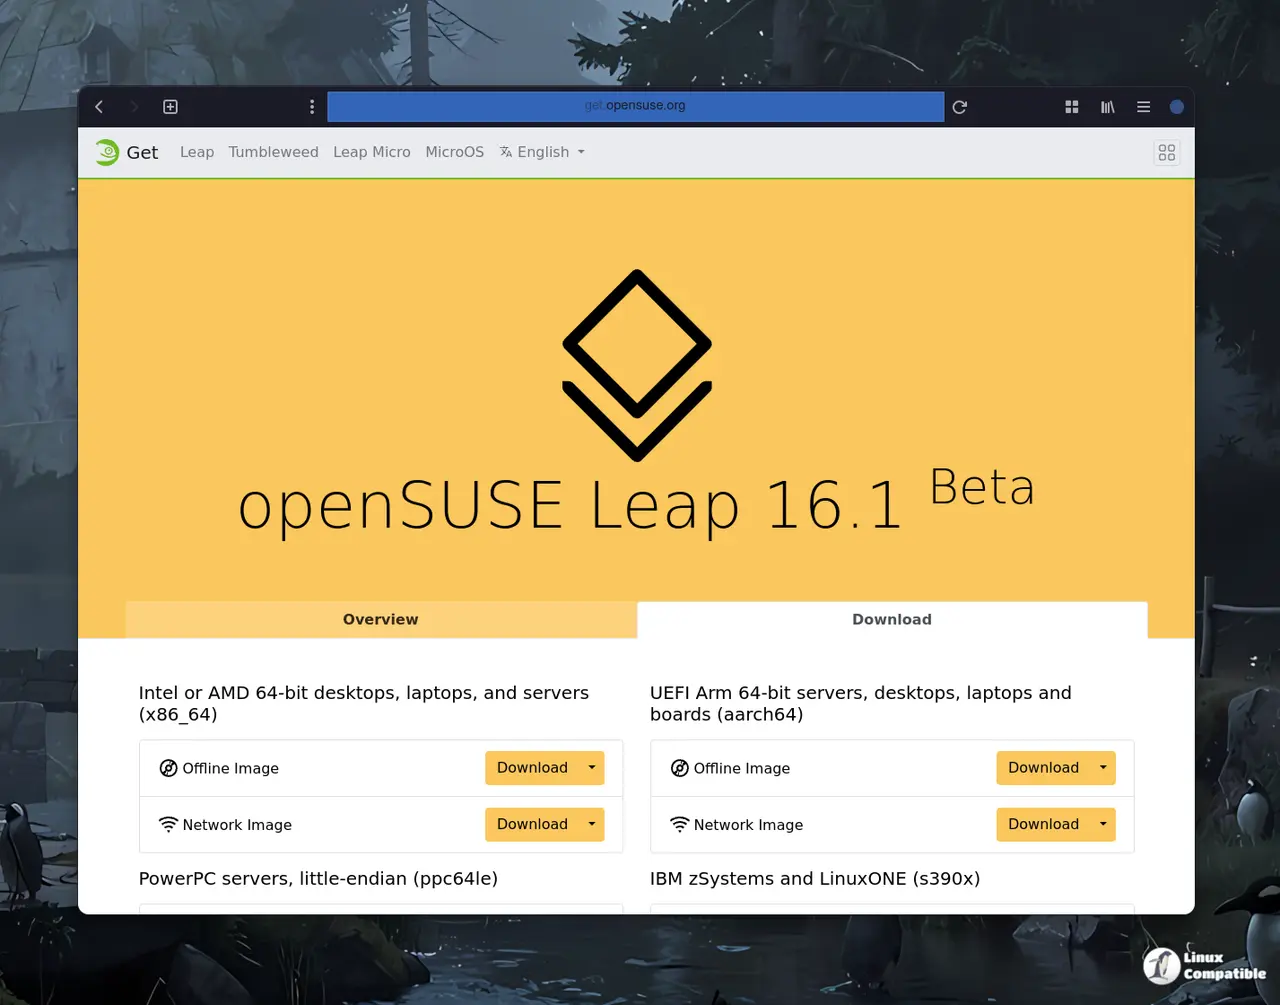Open the Leap navigation link
The width and height of the screenshot is (1280, 1005).
click(x=197, y=152)
